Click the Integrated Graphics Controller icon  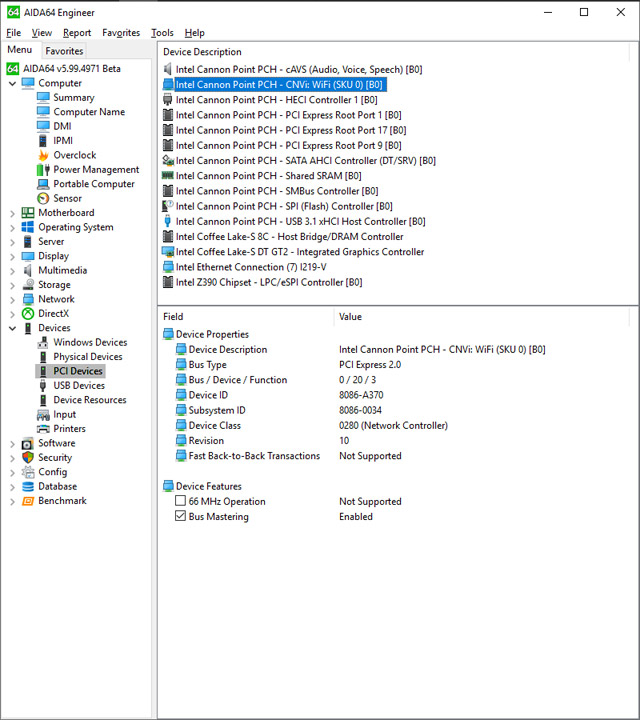point(168,252)
